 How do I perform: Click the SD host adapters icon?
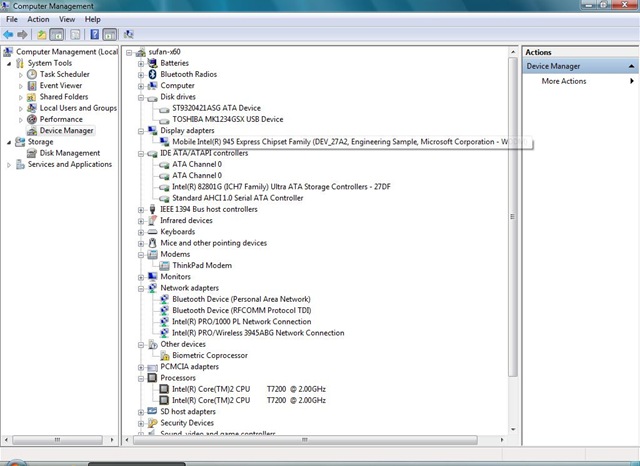[152, 411]
